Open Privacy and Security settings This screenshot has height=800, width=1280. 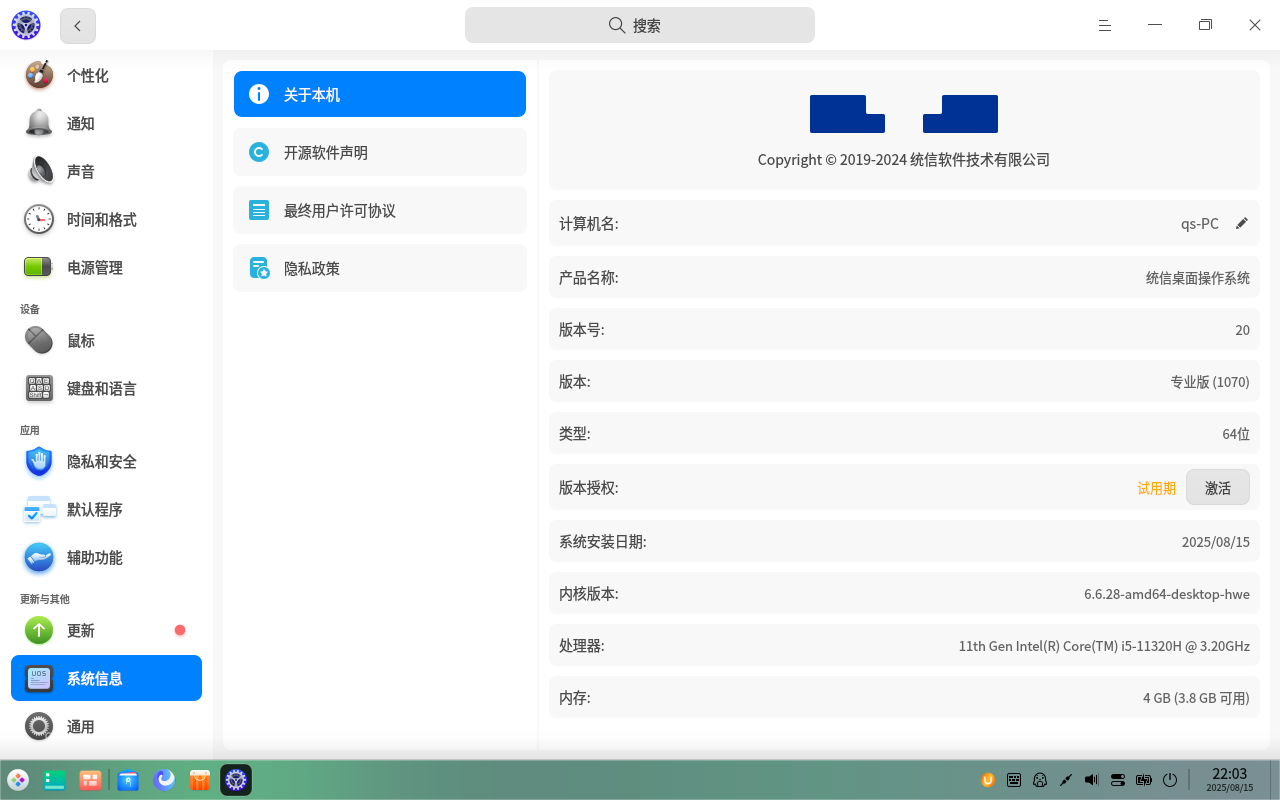click(x=101, y=462)
